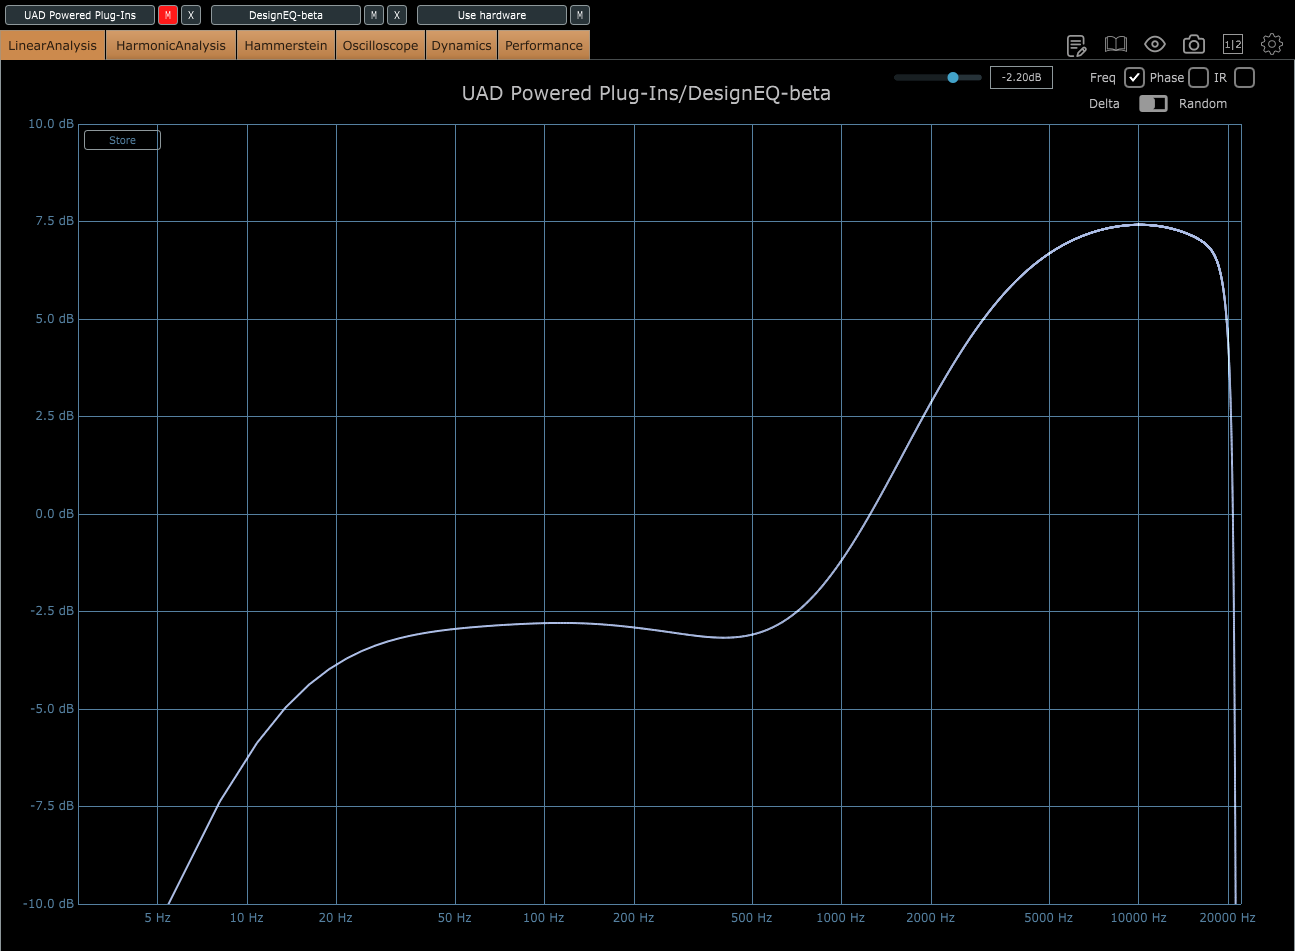Switch to the Oscilloscope tab
Screen dimensions: 1295x951
coord(380,45)
